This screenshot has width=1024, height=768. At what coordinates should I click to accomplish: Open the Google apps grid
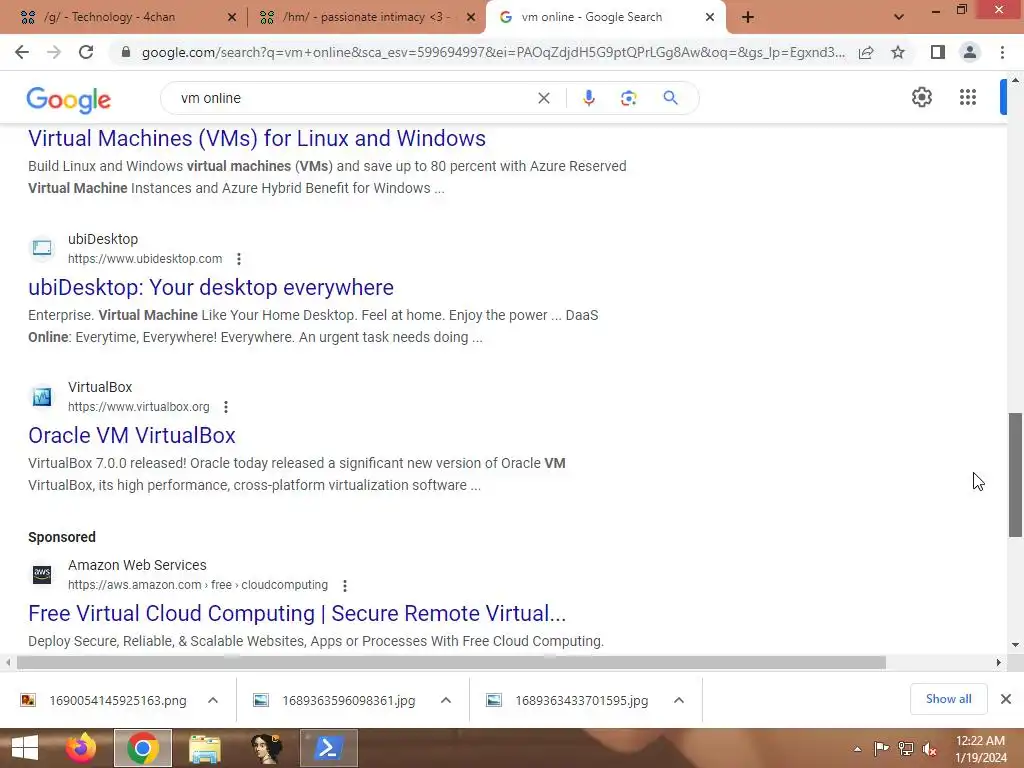pyautogui.click(x=968, y=97)
